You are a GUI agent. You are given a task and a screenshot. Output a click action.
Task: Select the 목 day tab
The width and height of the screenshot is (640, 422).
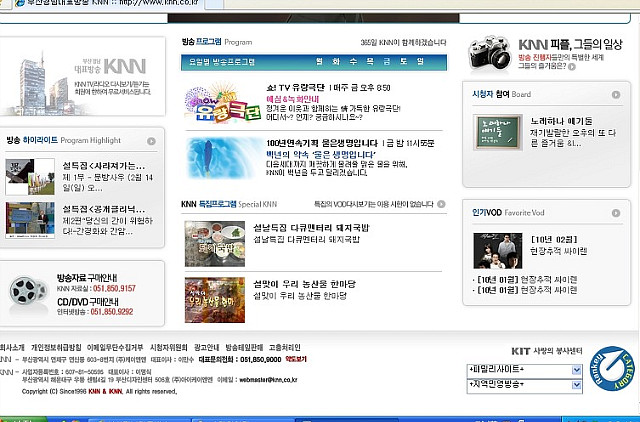(x=370, y=62)
